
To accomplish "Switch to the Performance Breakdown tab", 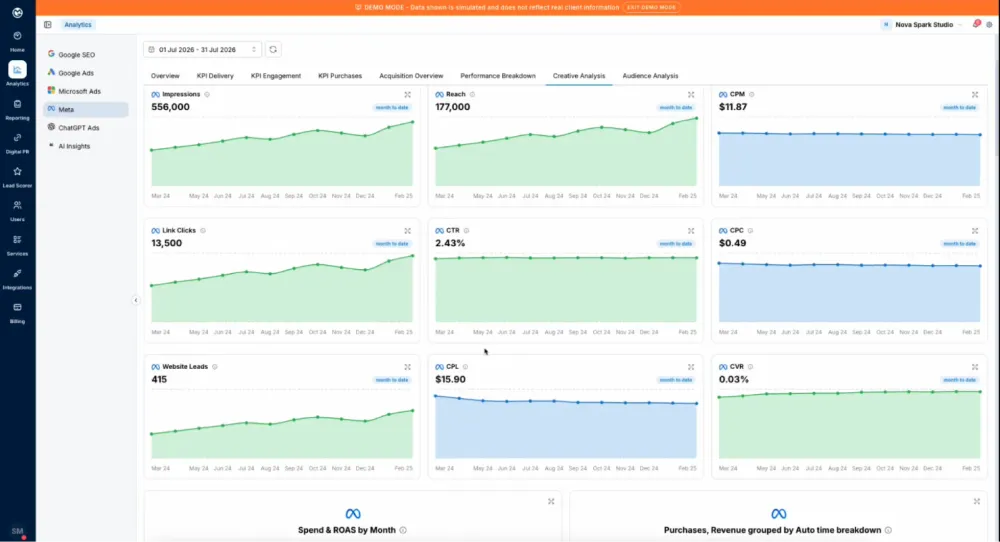I will click(498, 76).
